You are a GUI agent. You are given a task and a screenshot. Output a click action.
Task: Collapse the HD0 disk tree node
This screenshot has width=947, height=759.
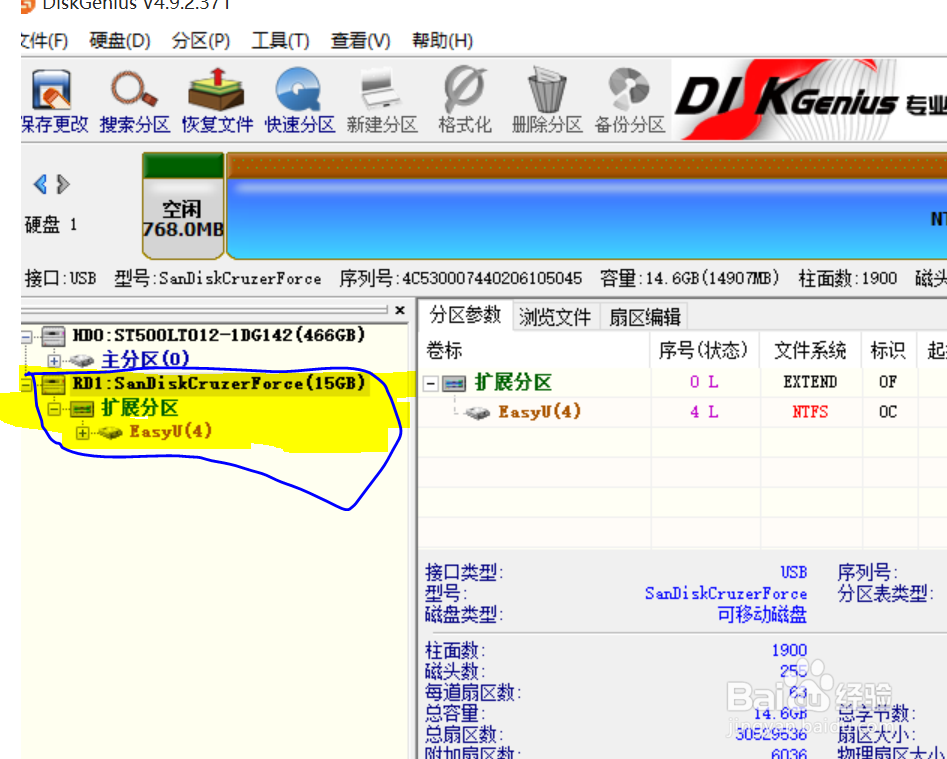coord(26,336)
